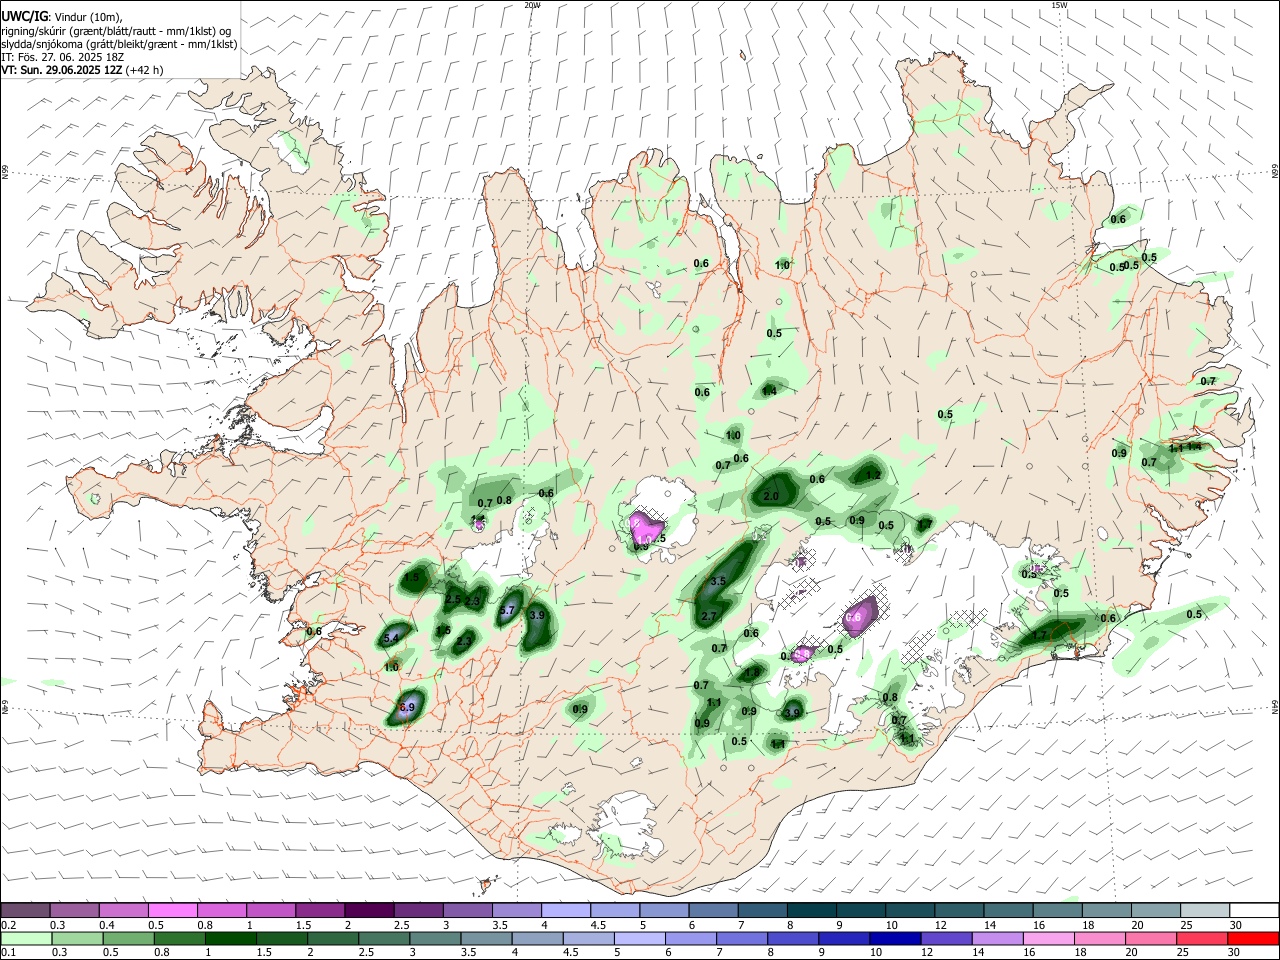Click the dark blue swatch between 10 and 12 in rain legend
The width and height of the screenshot is (1280, 960).
(894, 939)
